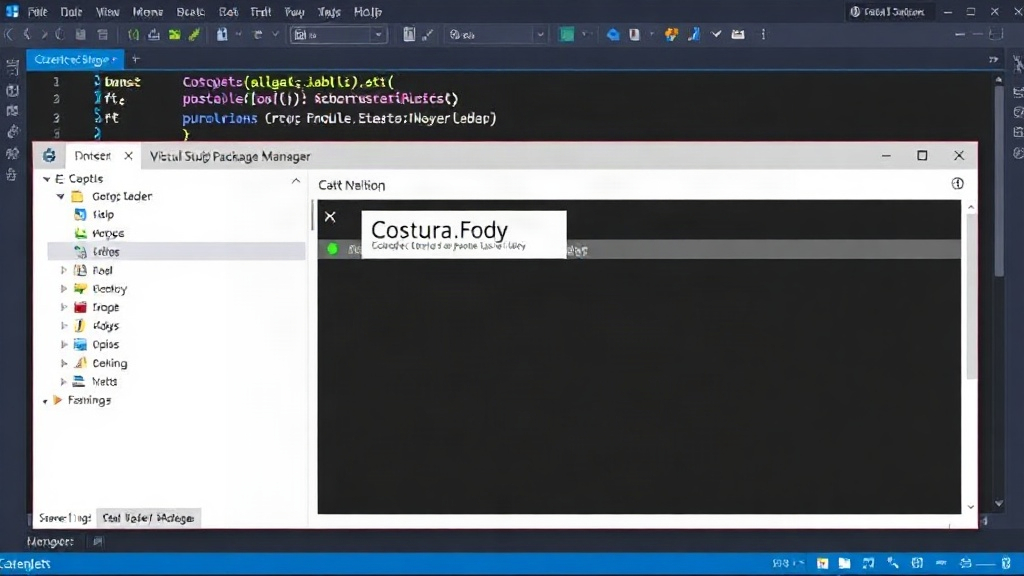1024x576 pixels.
Task: Click the orange and blue shield toolbar icon
Action: coord(671,35)
